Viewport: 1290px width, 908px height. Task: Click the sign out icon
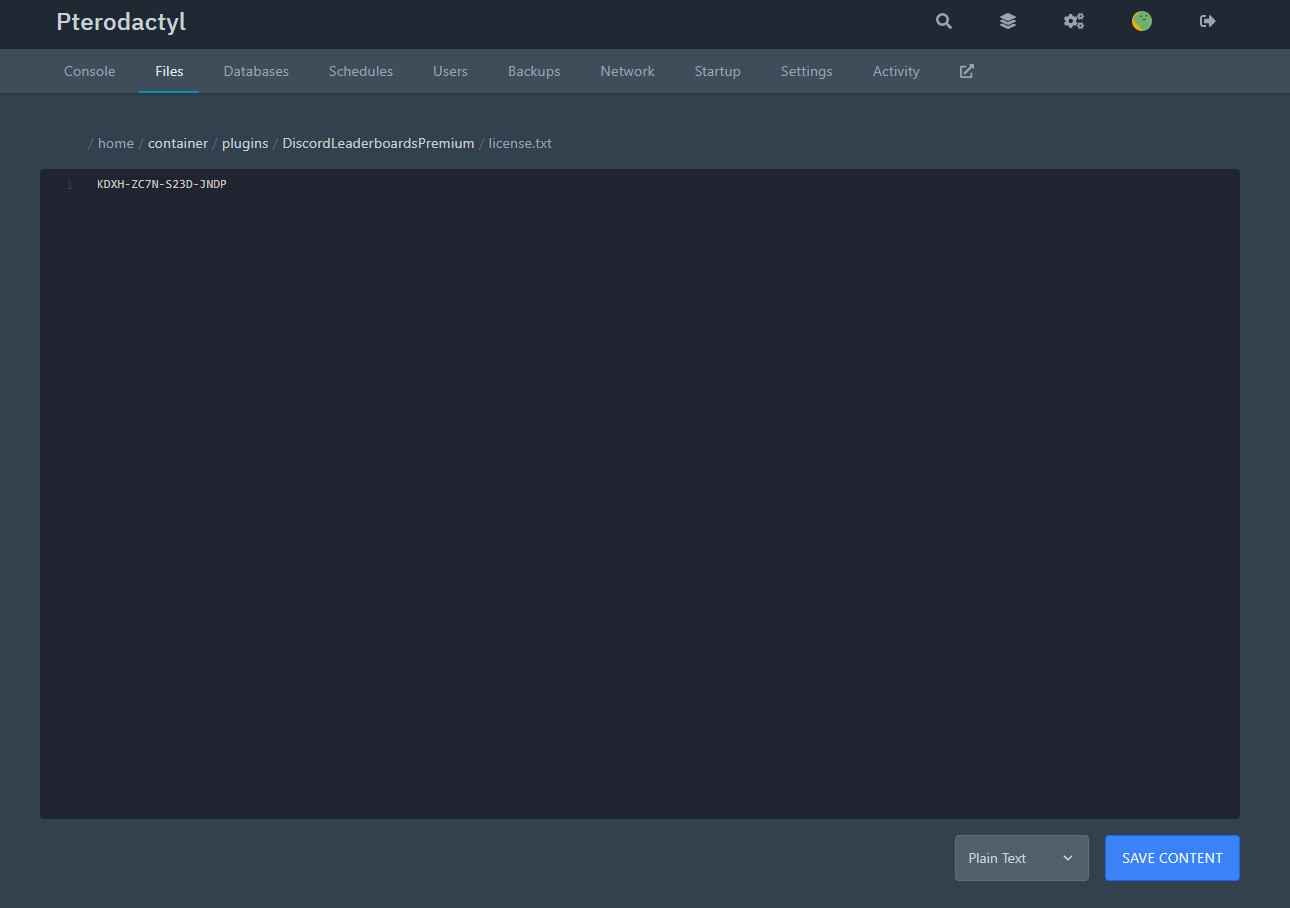click(1208, 21)
